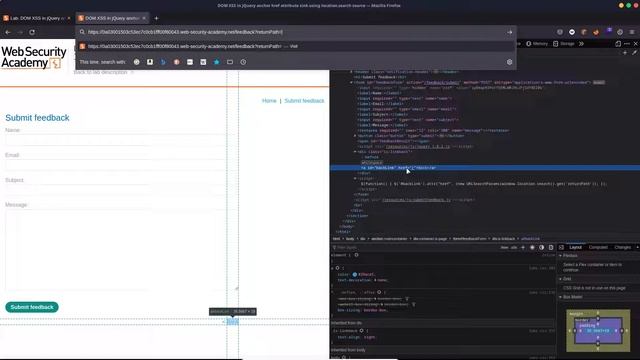Search with DuckDuckGo icon in URL dropdown
The width and height of the screenshot is (640, 360).
[176, 62]
